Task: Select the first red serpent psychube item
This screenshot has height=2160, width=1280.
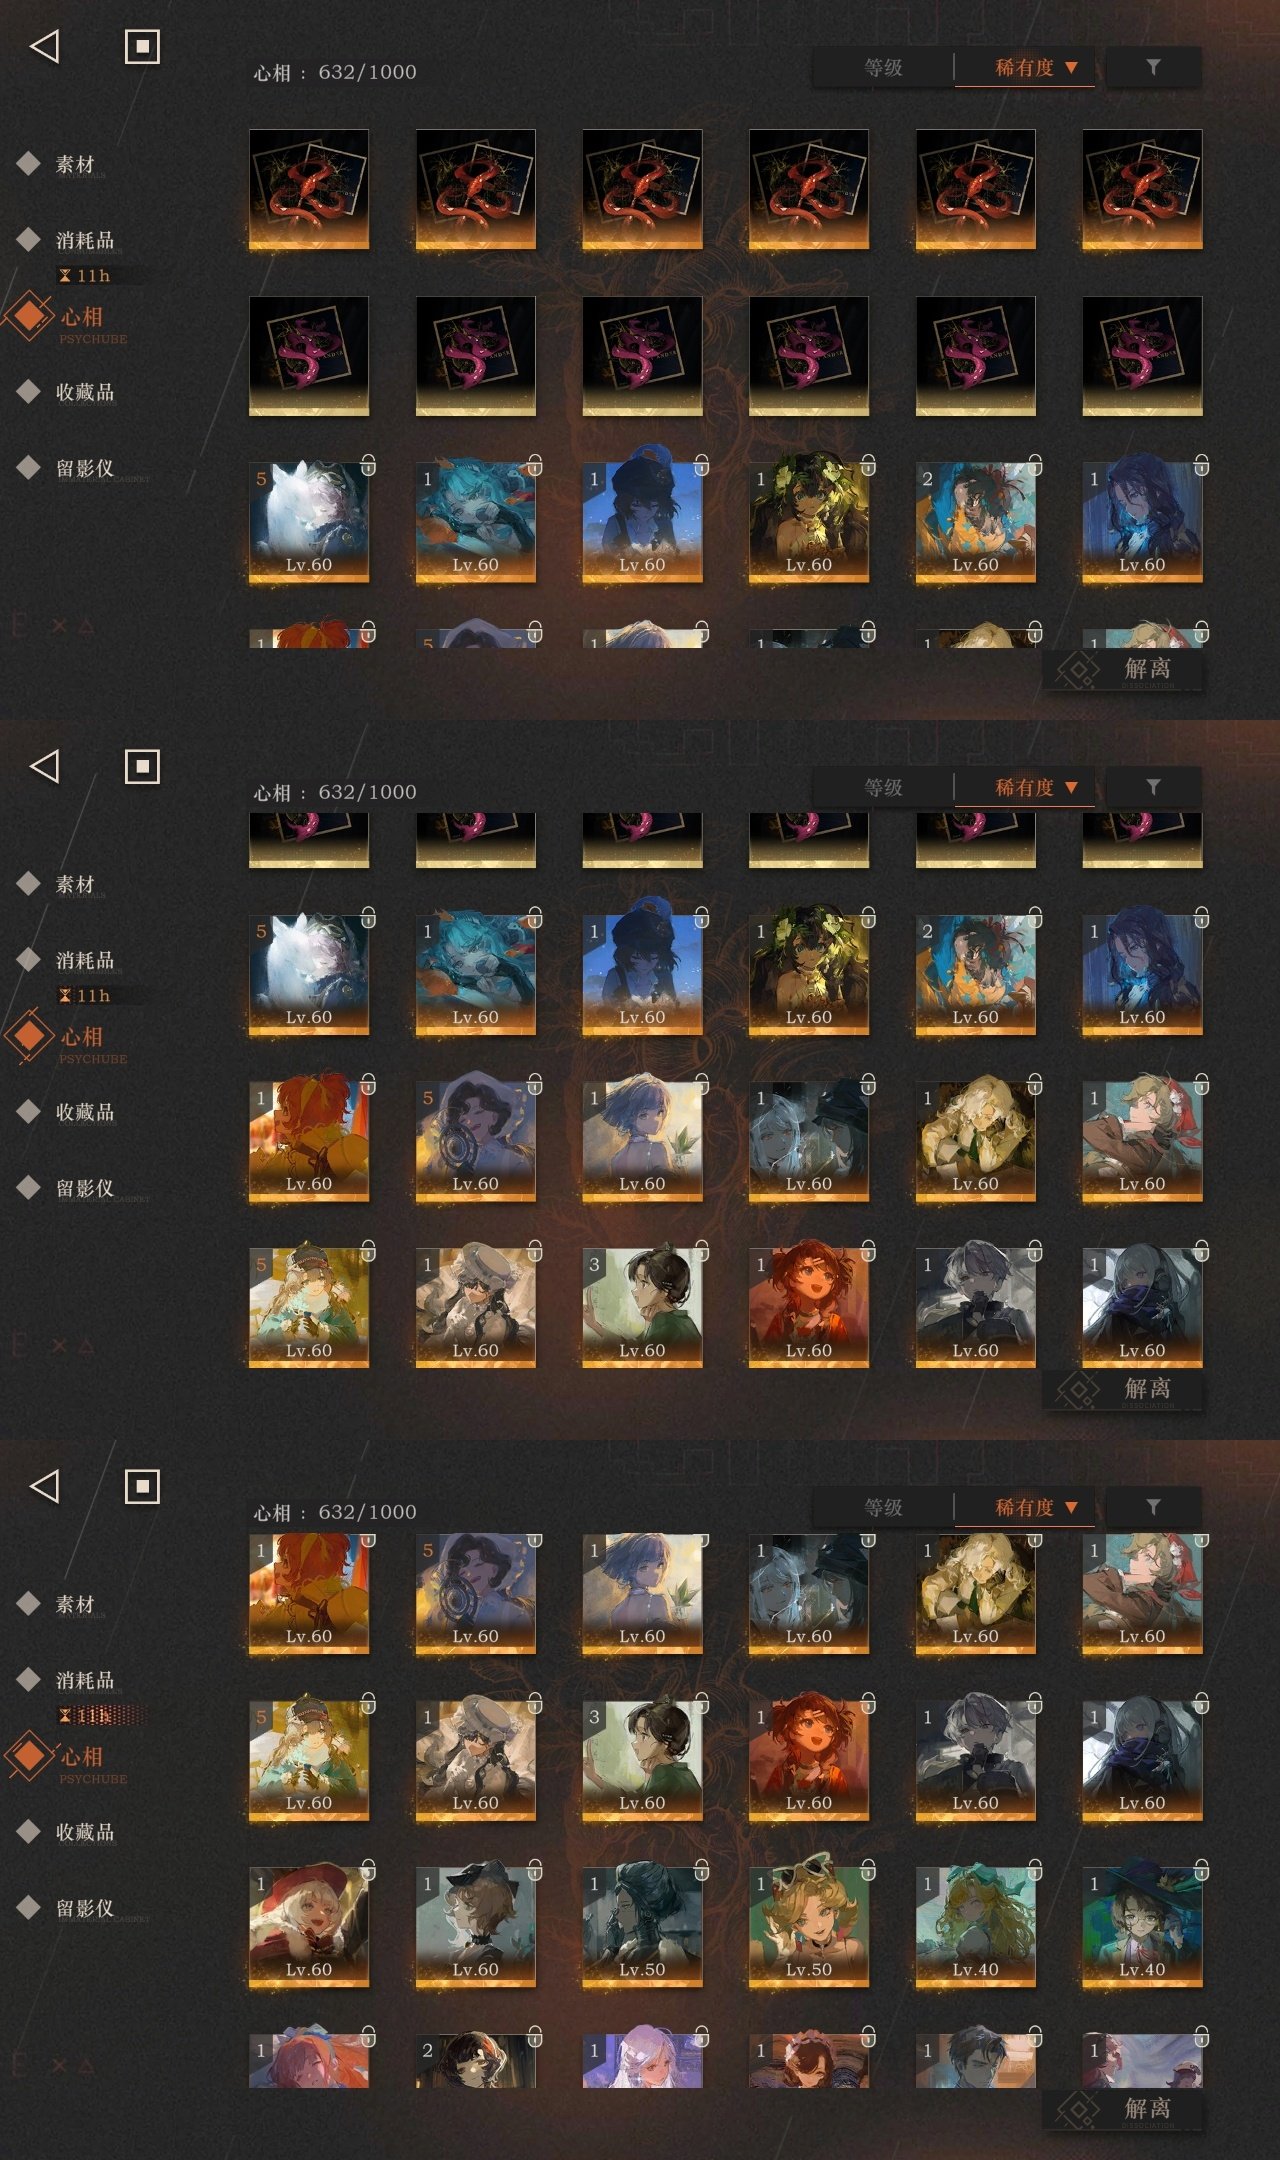Action: click(x=309, y=189)
